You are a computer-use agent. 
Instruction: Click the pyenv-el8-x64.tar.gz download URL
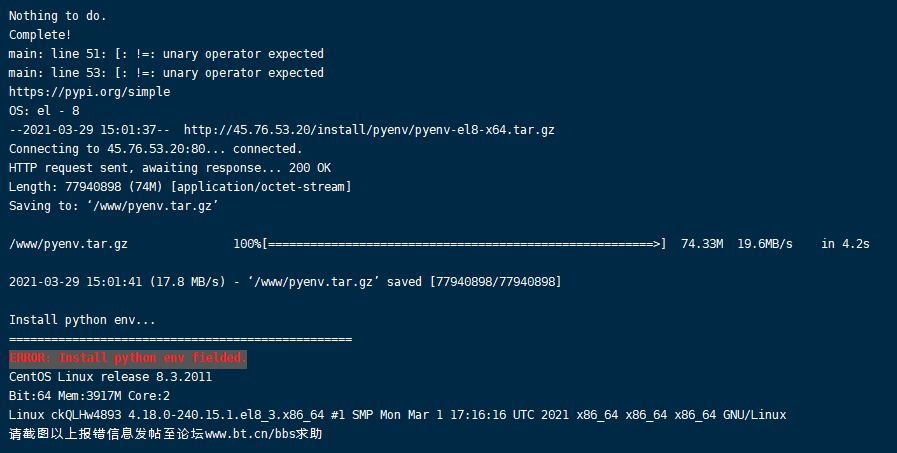369,130
